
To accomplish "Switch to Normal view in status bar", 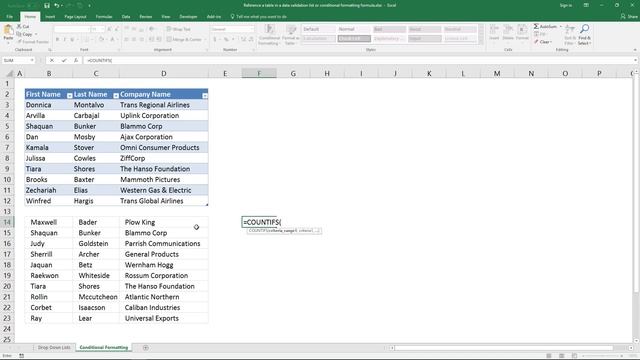I will [x=549, y=356].
